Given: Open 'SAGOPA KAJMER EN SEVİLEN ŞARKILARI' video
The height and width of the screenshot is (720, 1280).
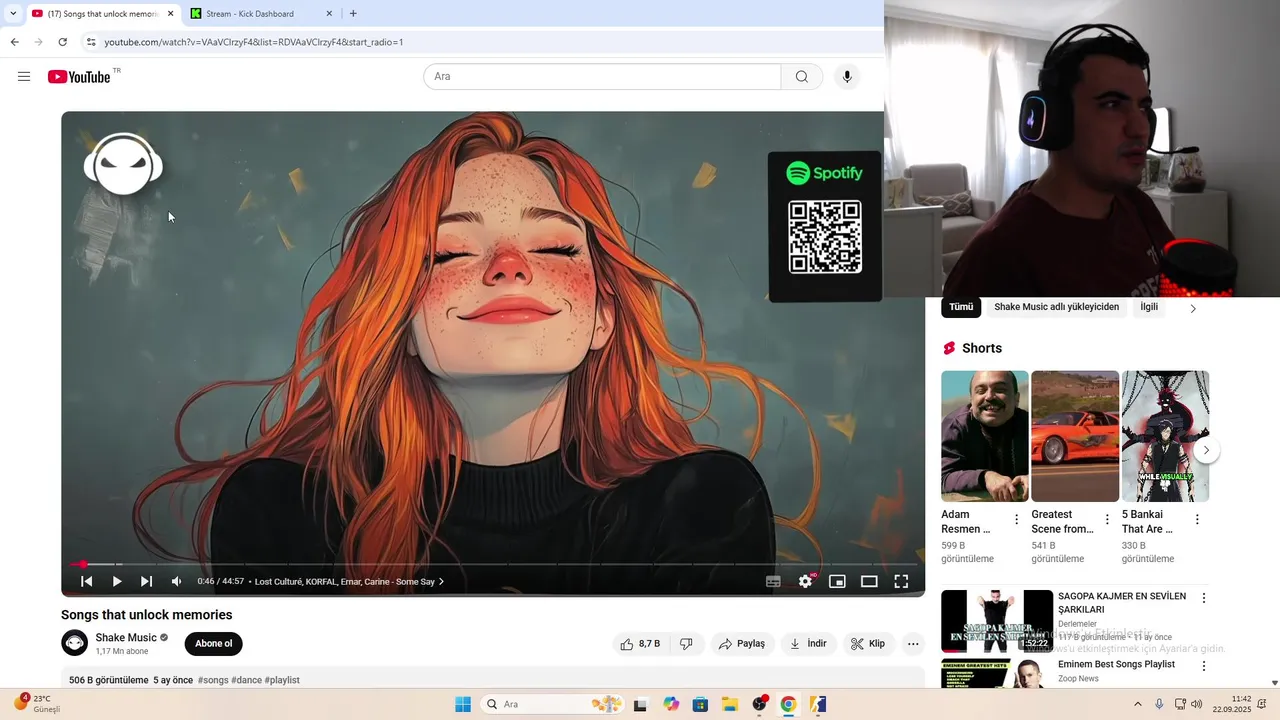Looking at the screenshot, I should [997, 621].
